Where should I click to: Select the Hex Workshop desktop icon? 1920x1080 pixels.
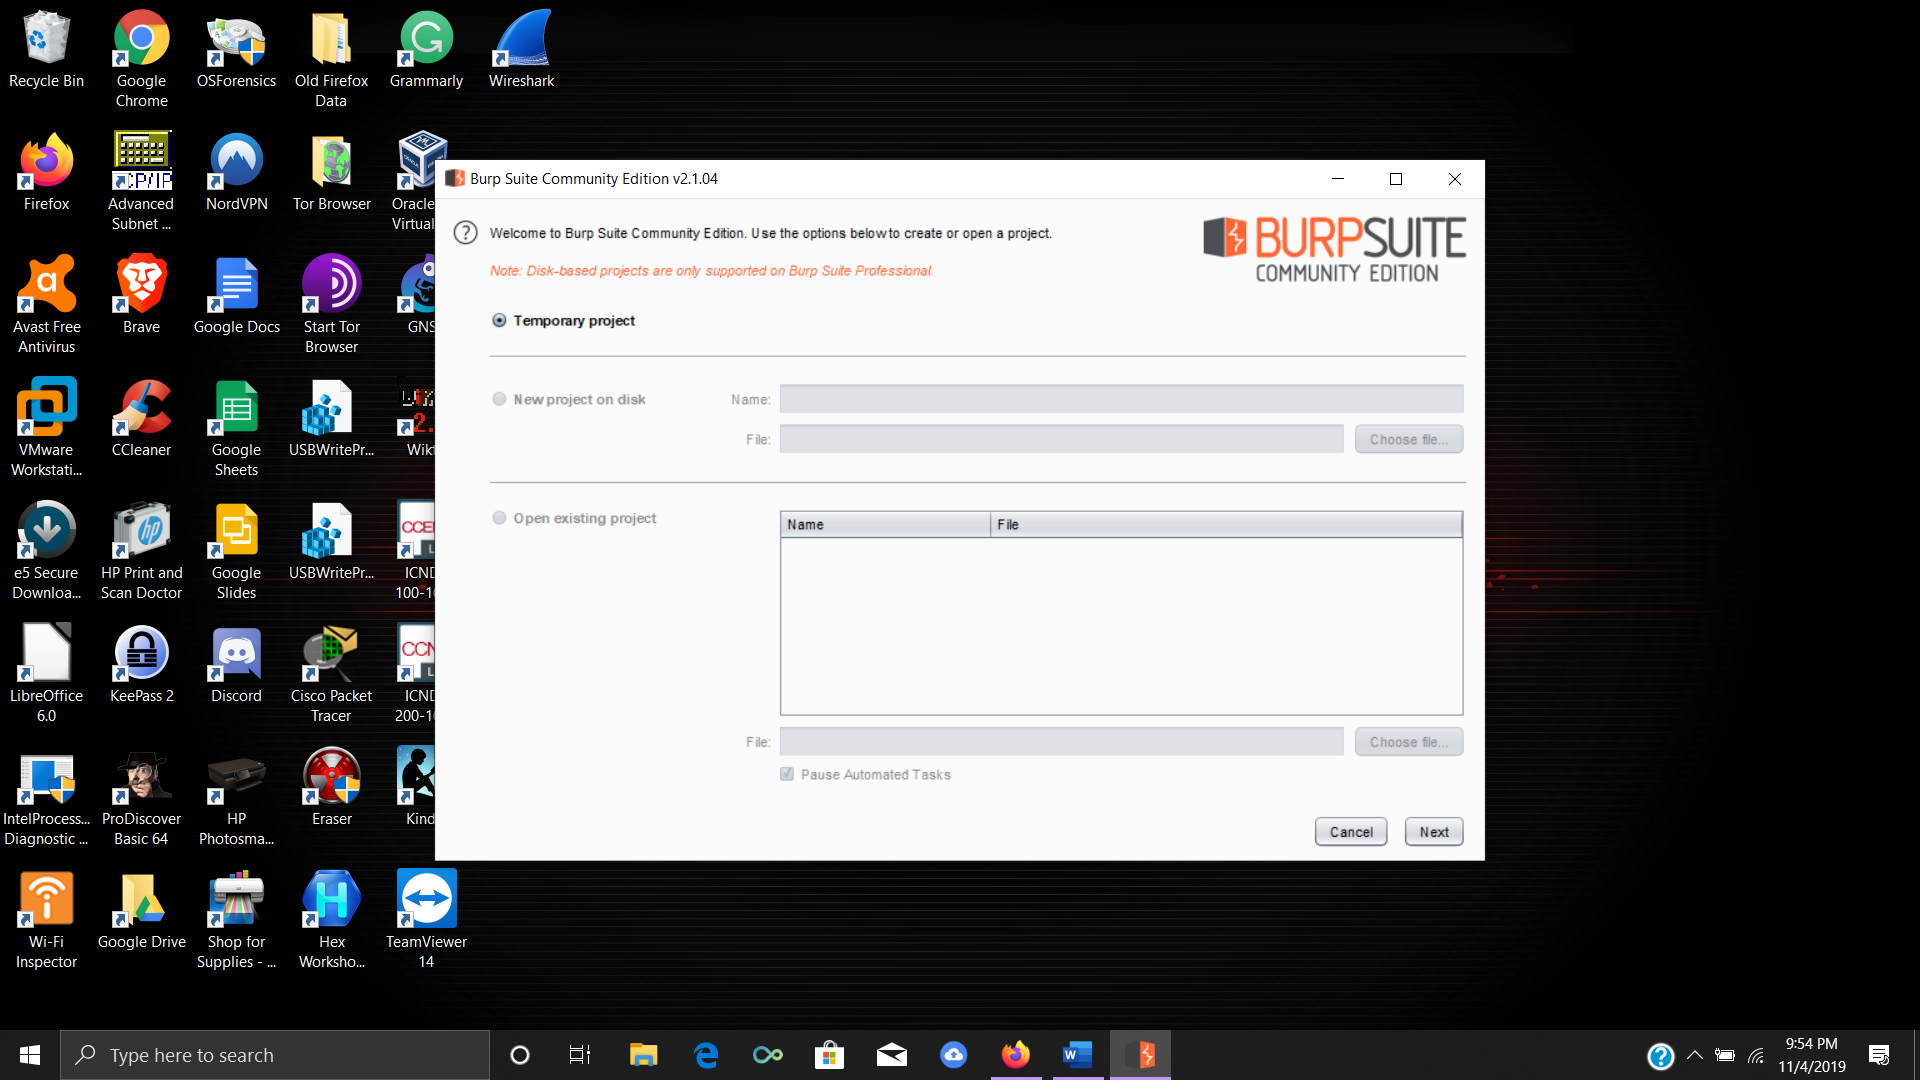click(x=331, y=920)
